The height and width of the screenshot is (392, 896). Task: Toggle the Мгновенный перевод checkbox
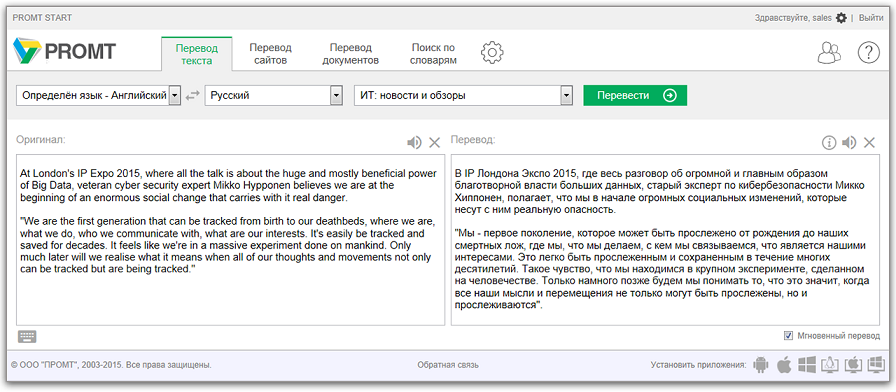(789, 336)
